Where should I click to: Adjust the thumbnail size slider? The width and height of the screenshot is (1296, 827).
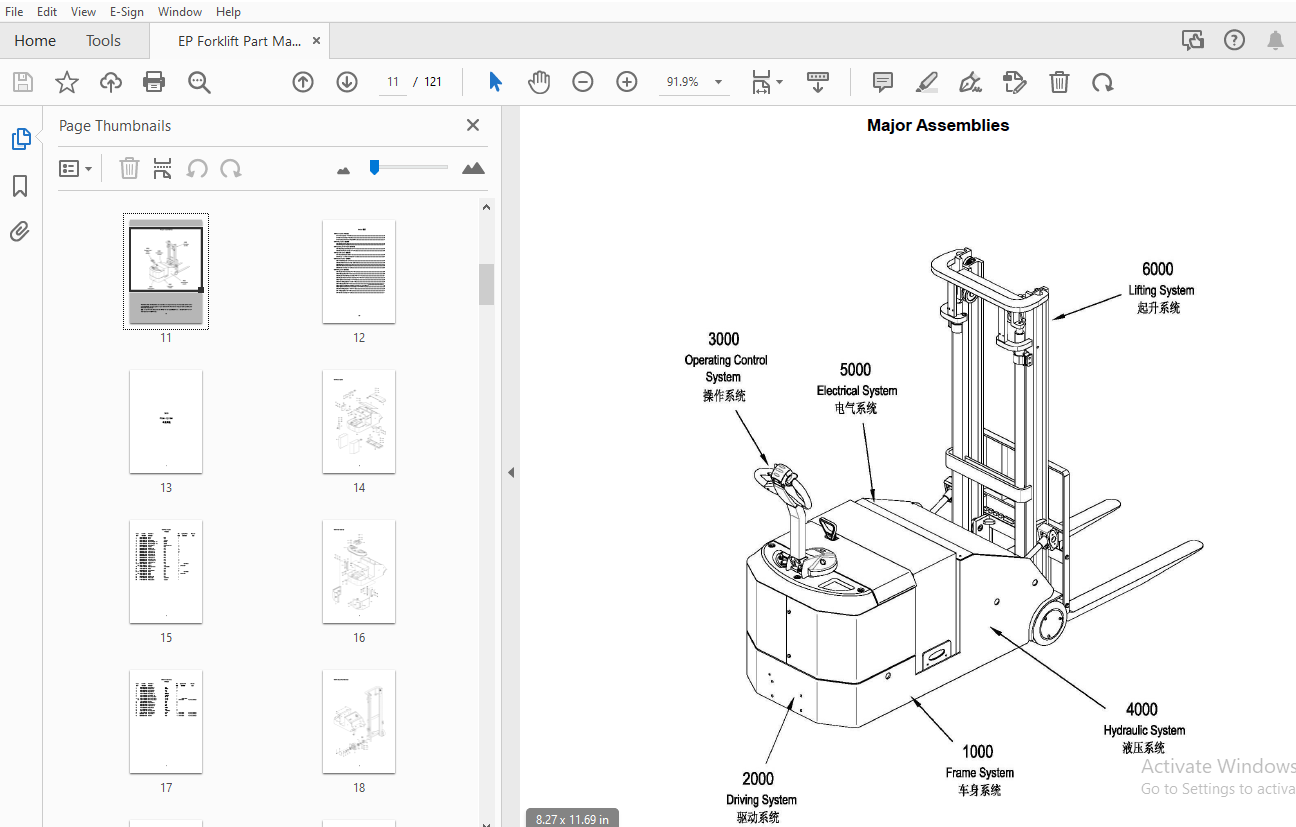(374, 167)
